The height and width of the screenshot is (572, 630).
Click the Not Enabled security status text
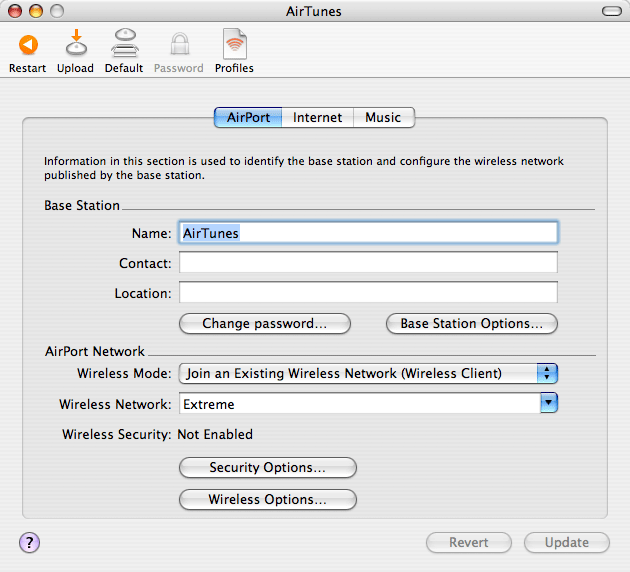(215, 435)
